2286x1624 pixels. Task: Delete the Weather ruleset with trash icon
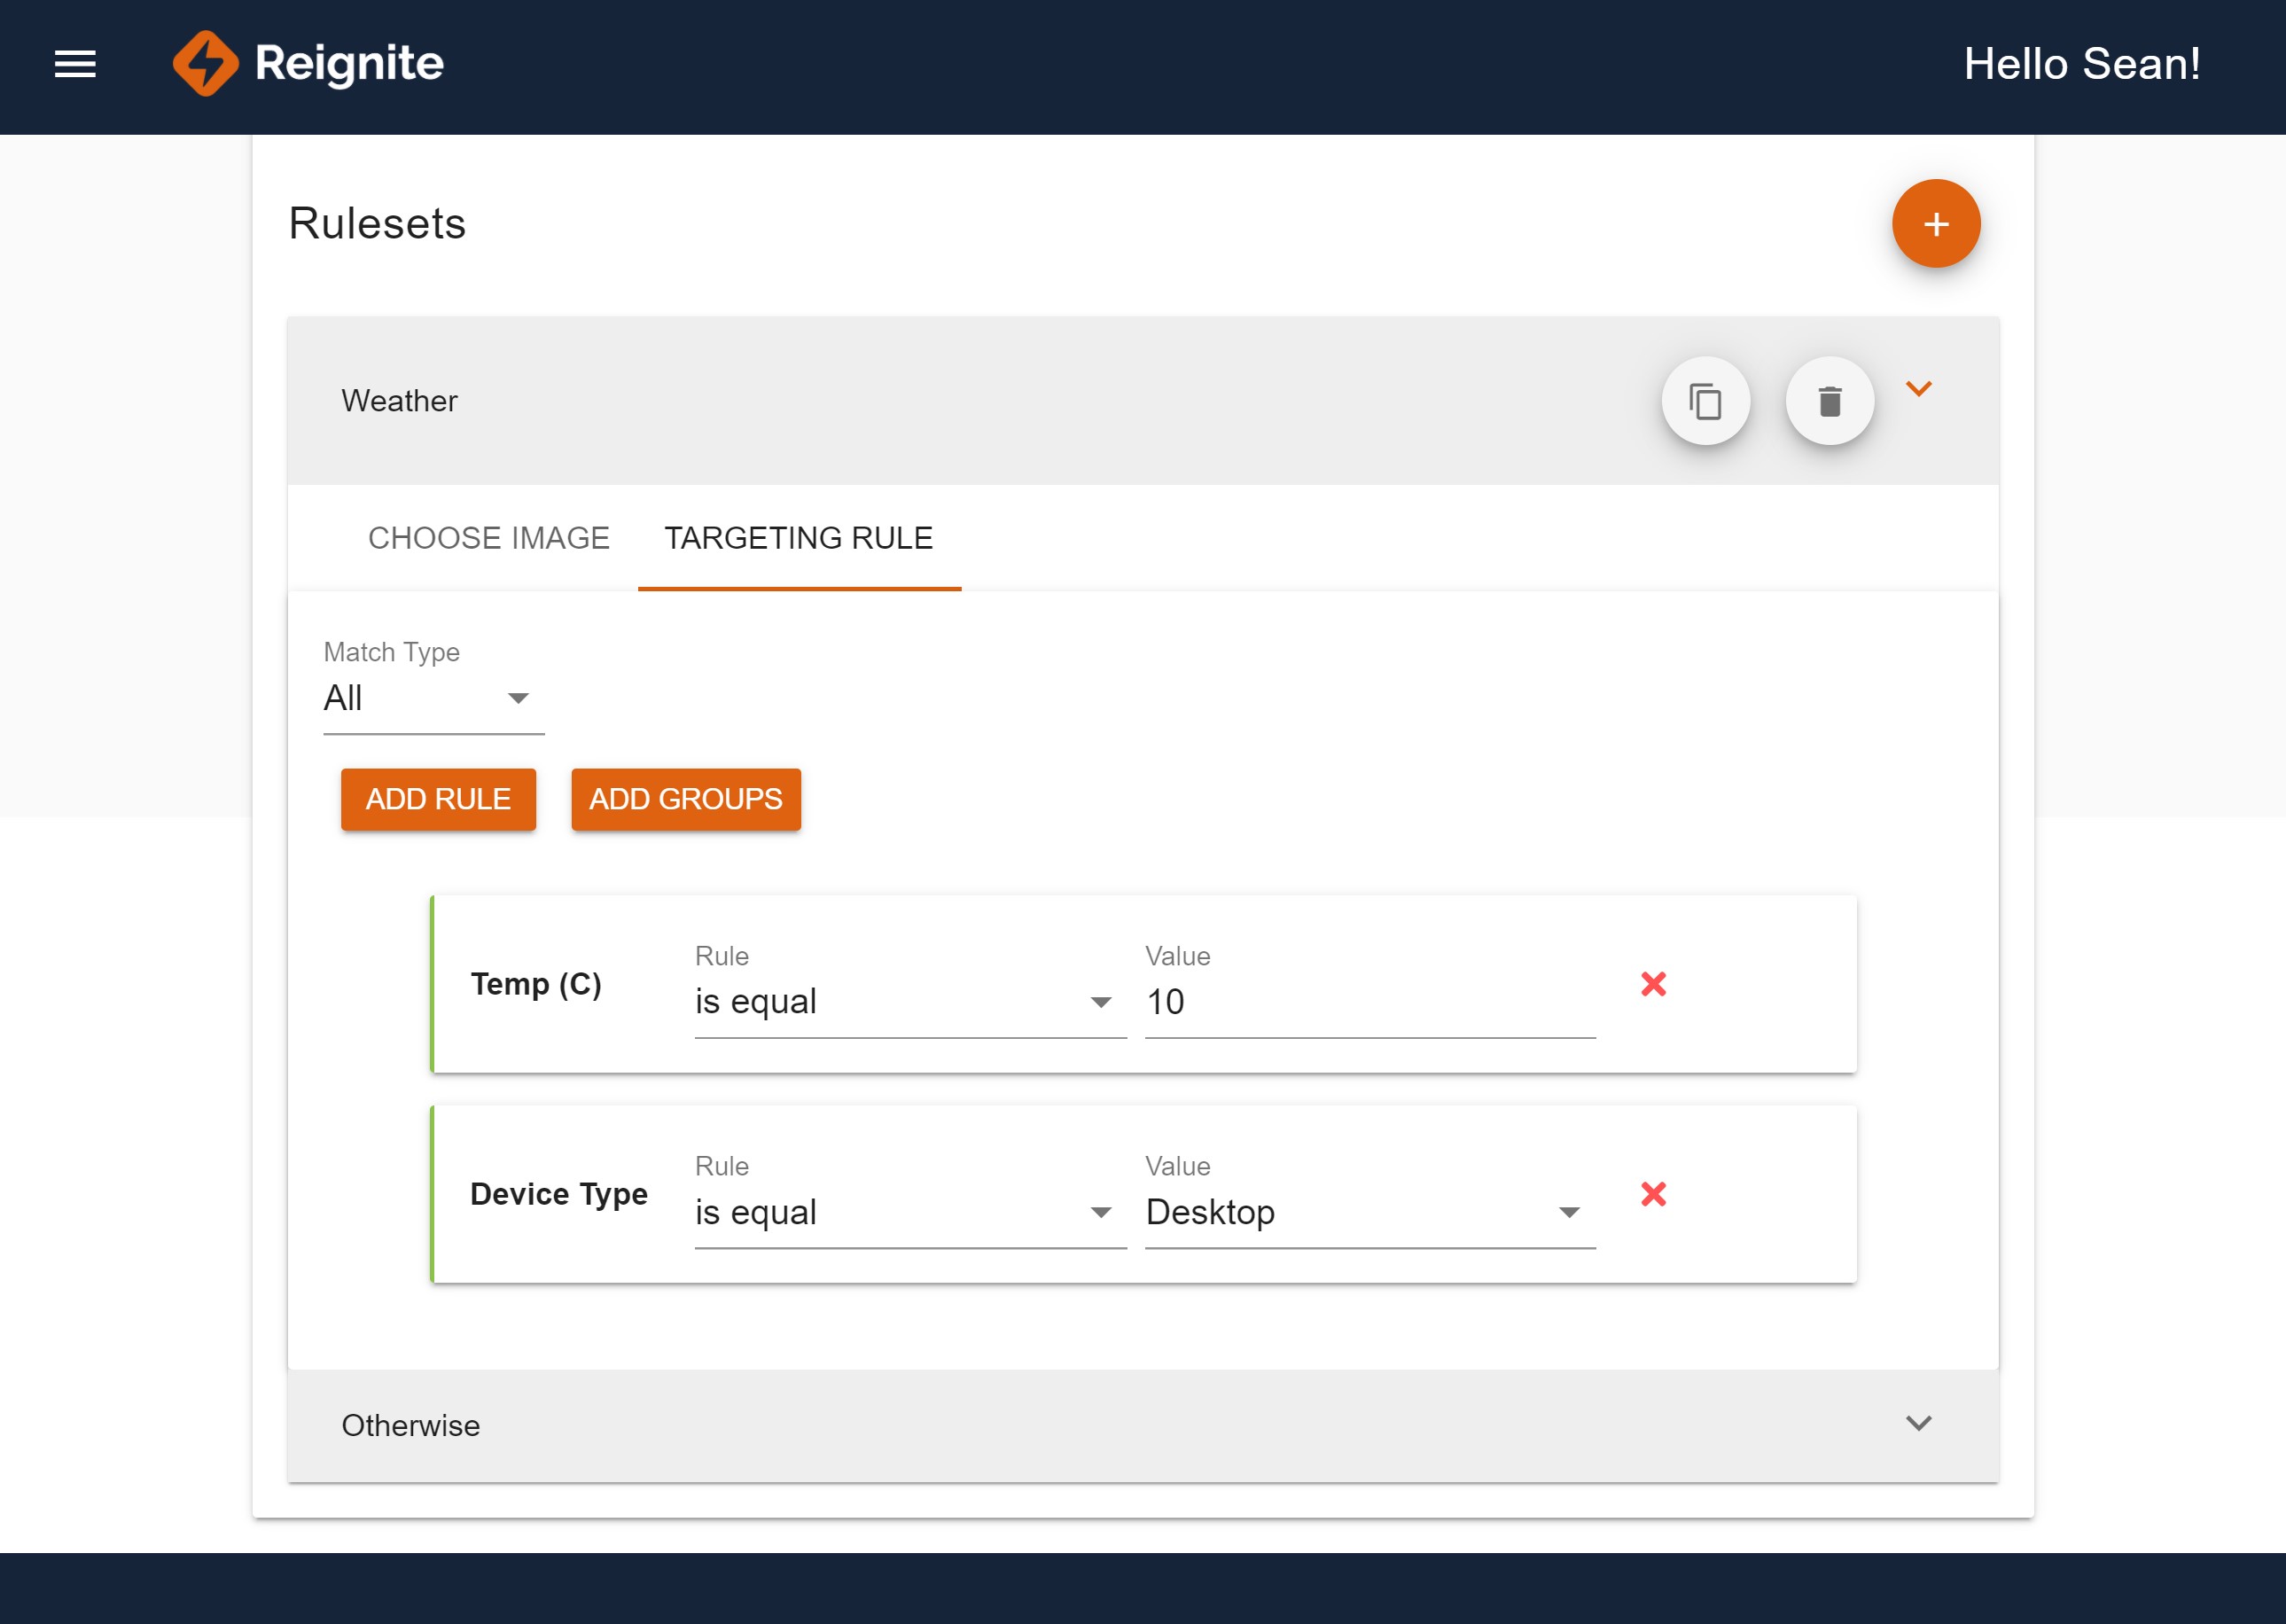click(x=1829, y=401)
